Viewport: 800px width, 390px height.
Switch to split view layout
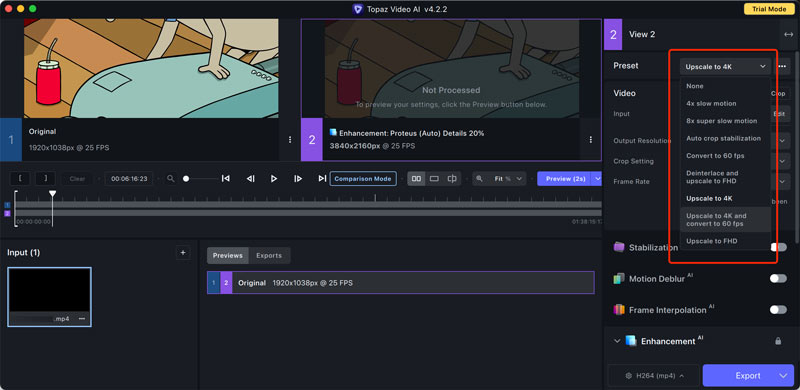452,179
